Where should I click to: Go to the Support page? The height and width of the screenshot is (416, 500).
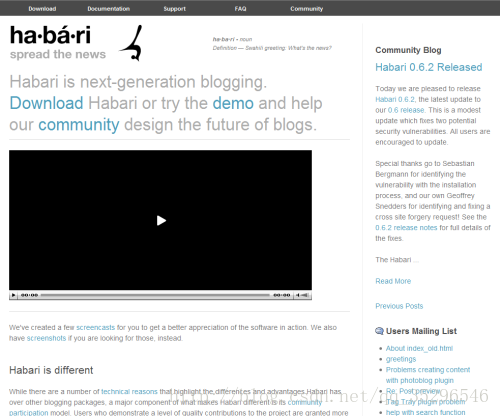point(175,9)
